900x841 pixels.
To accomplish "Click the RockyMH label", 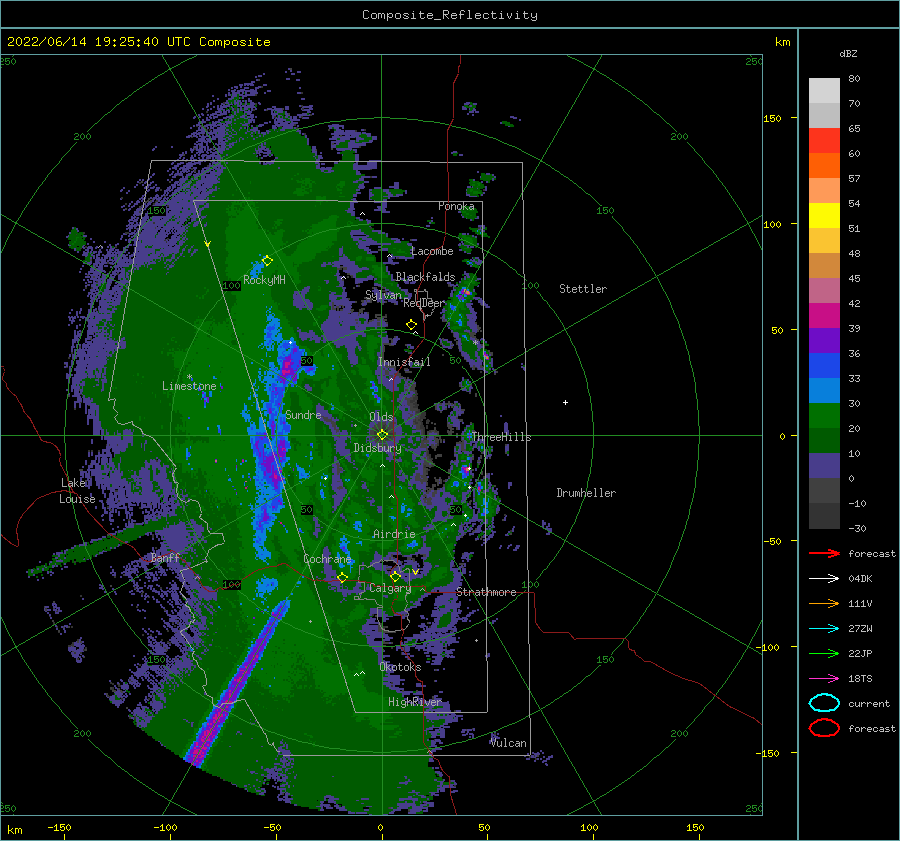I will [x=264, y=280].
